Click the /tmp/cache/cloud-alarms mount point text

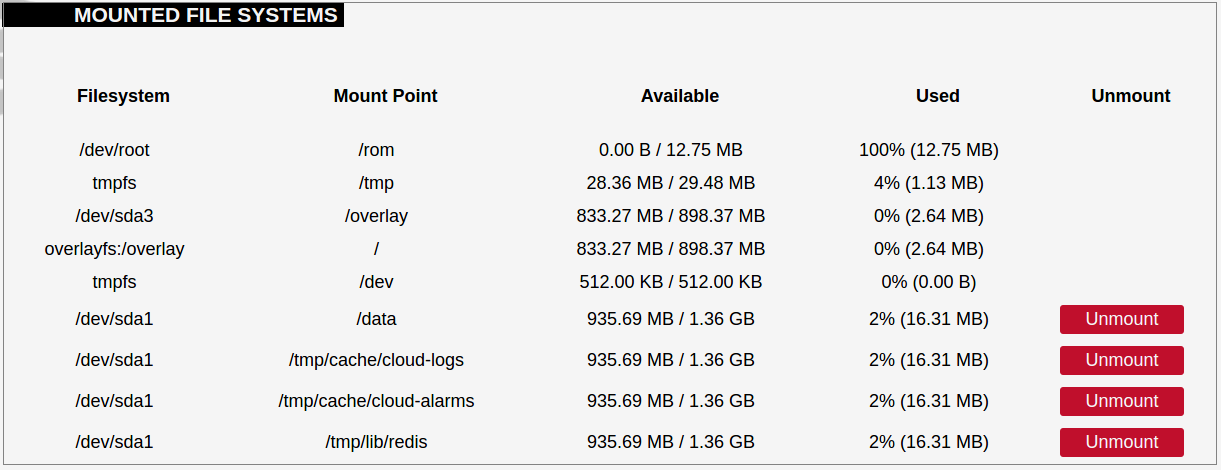[376, 401]
